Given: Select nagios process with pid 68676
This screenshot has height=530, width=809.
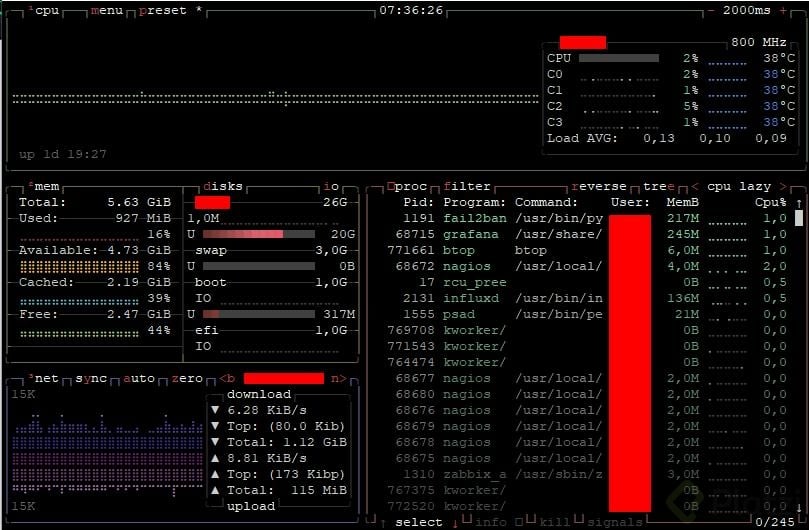Looking at the screenshot, I should (587, 410).
